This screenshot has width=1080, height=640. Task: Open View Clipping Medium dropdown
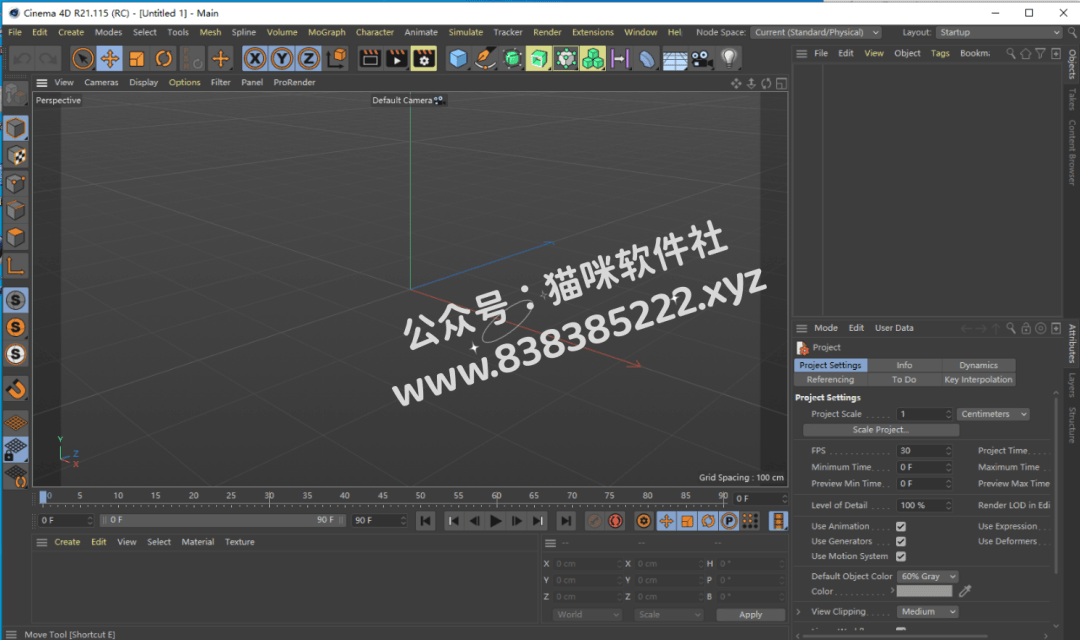[927, 612]
